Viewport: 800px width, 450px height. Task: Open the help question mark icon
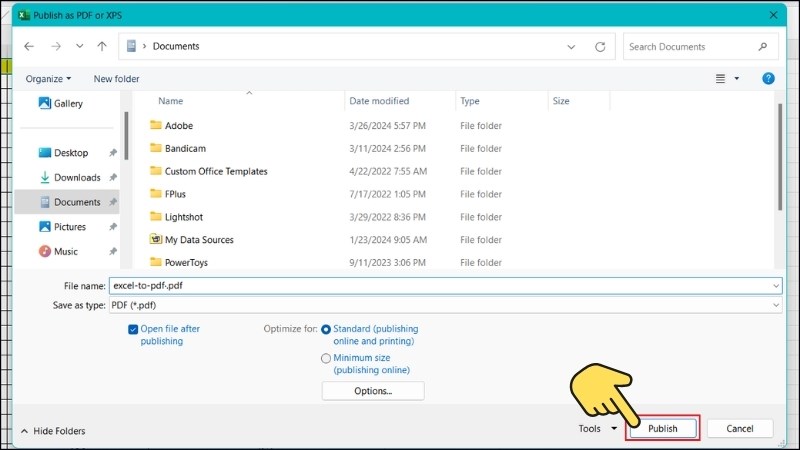point(768,78)
